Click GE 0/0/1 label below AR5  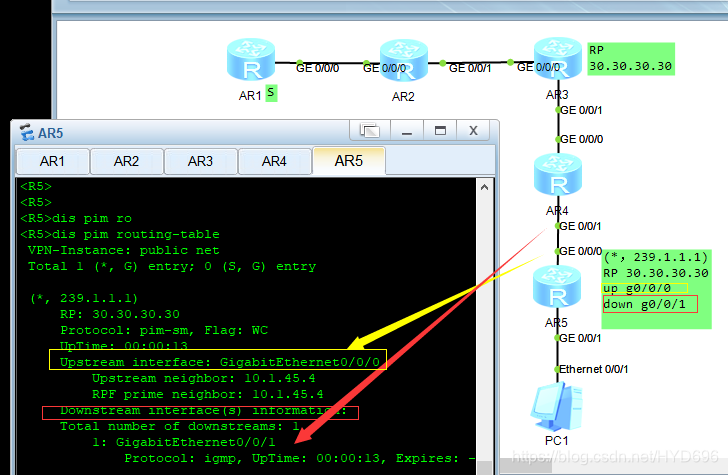[580, 338]
